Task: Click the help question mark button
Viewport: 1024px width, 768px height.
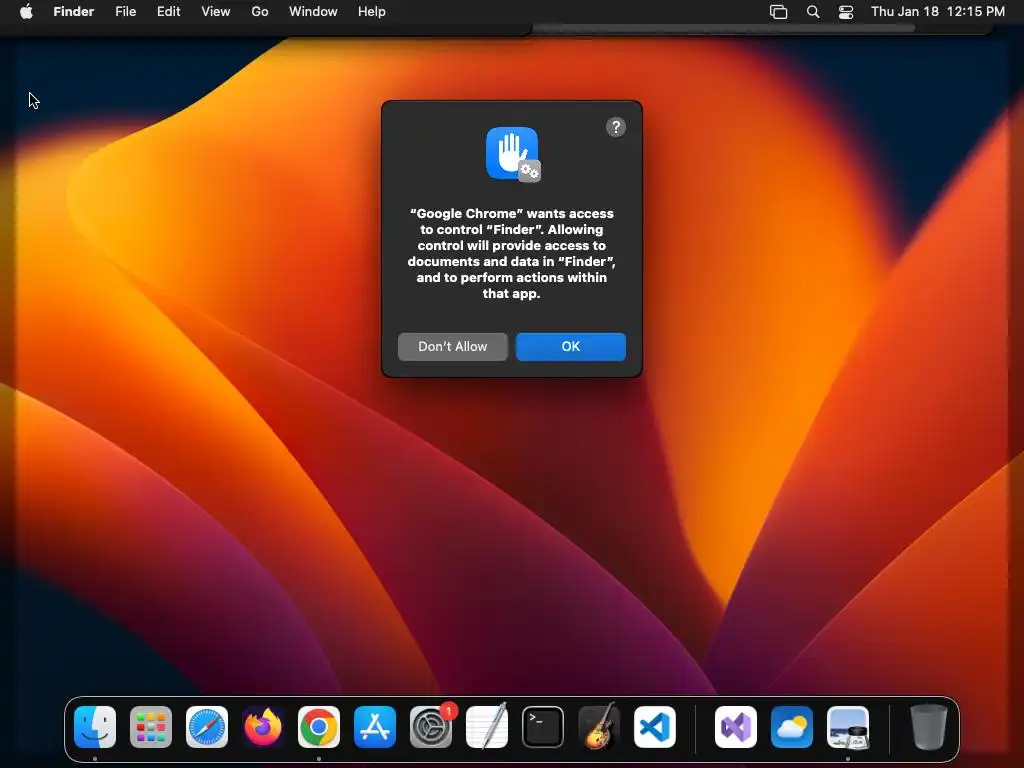Action: tap(615, 127)
